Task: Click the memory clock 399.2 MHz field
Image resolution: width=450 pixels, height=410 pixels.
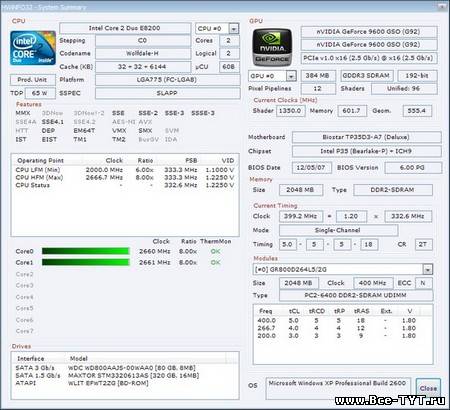Action: [x=301, y=216]
